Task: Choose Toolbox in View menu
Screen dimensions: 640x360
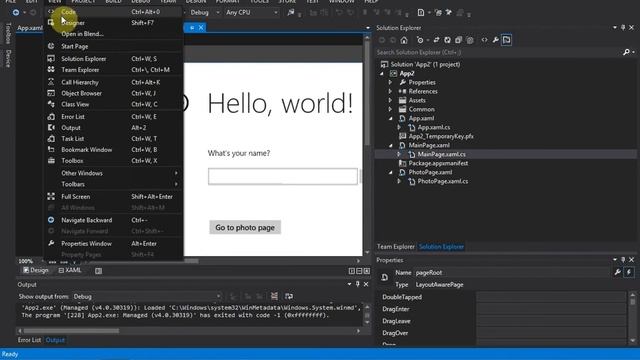Action: point(113,161)
